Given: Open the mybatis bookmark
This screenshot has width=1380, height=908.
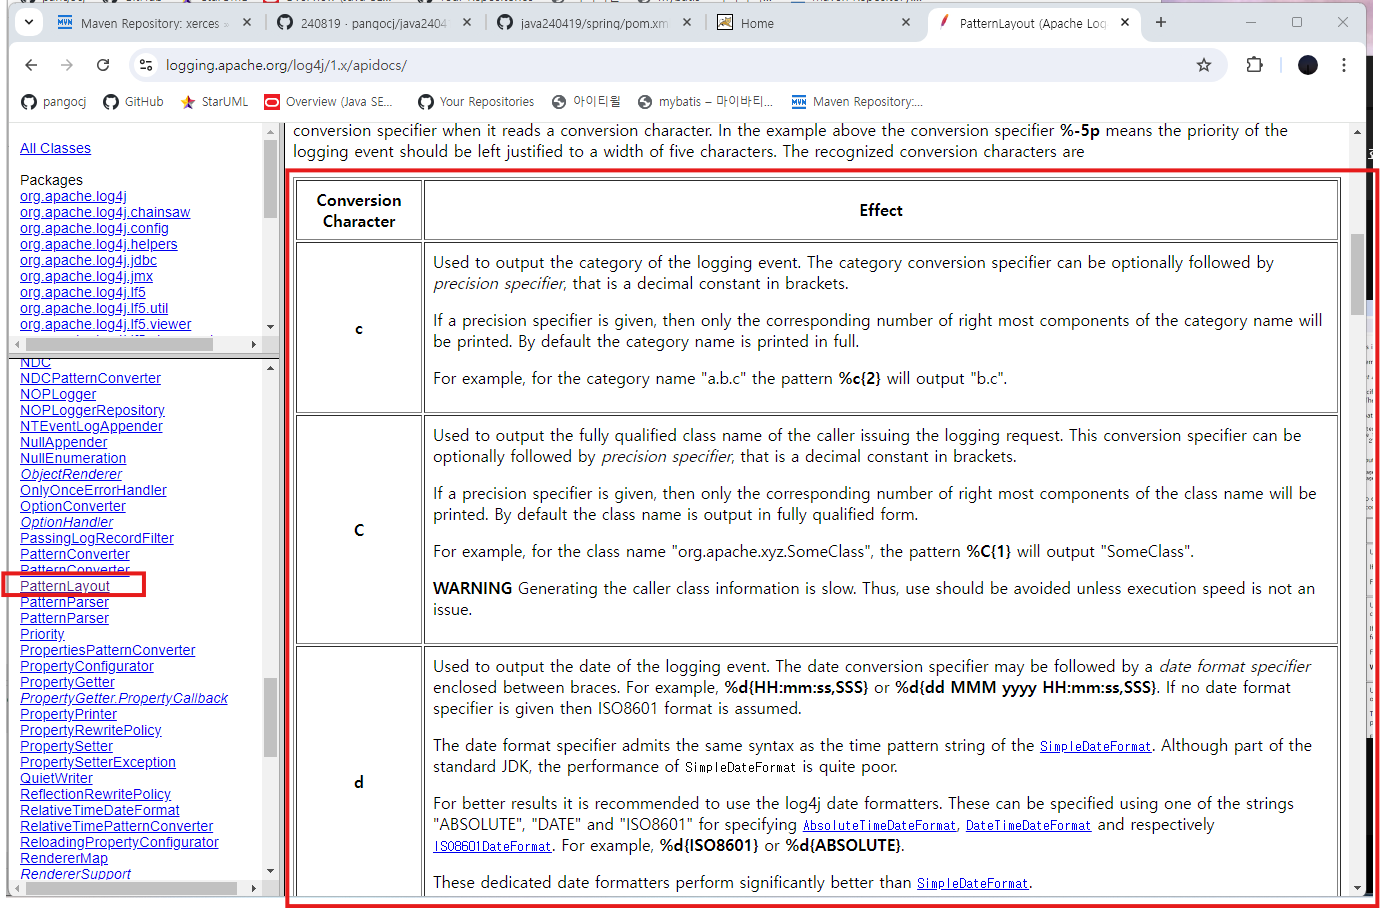Looking at the screenshot, I should (706, 102).
